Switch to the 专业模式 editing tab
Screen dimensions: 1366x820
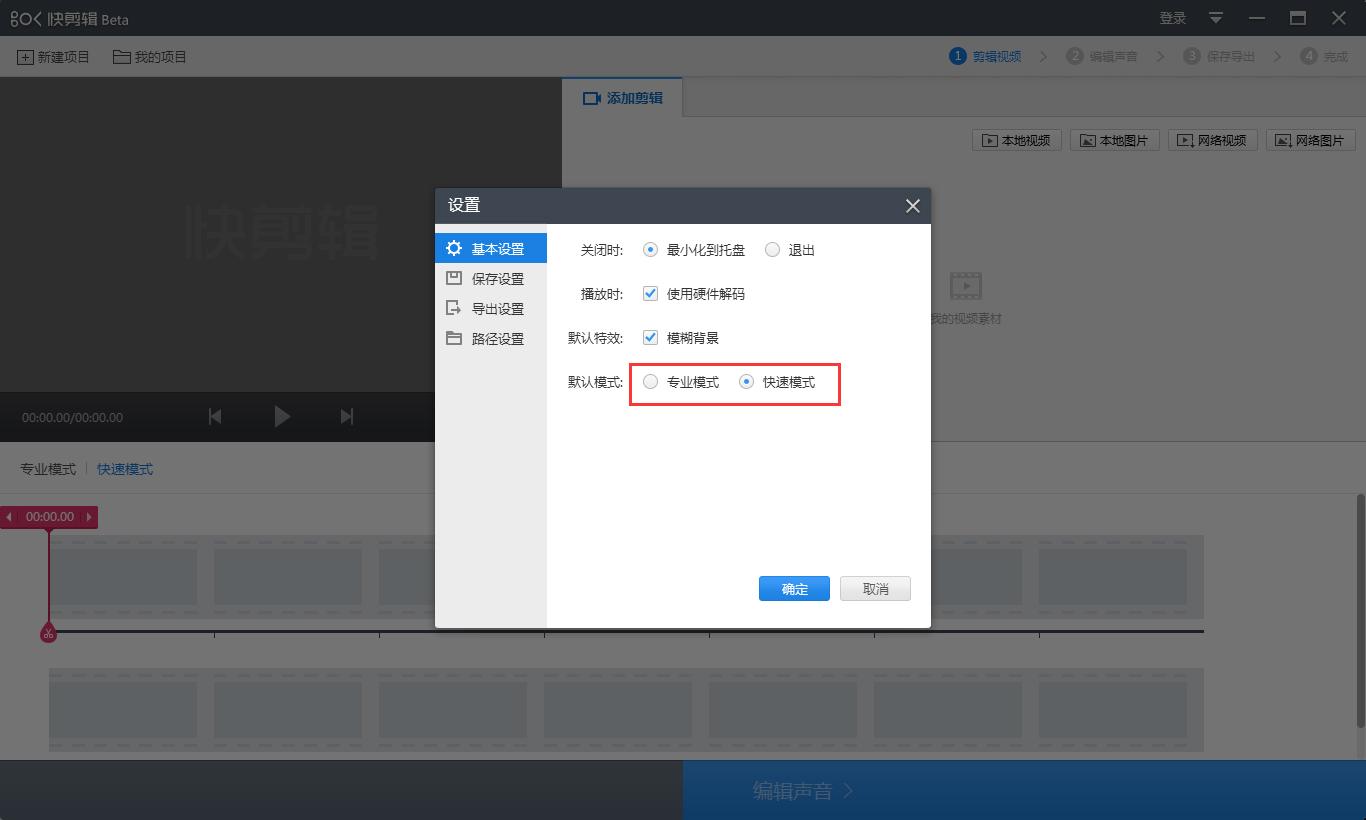[x=46, y=468]
